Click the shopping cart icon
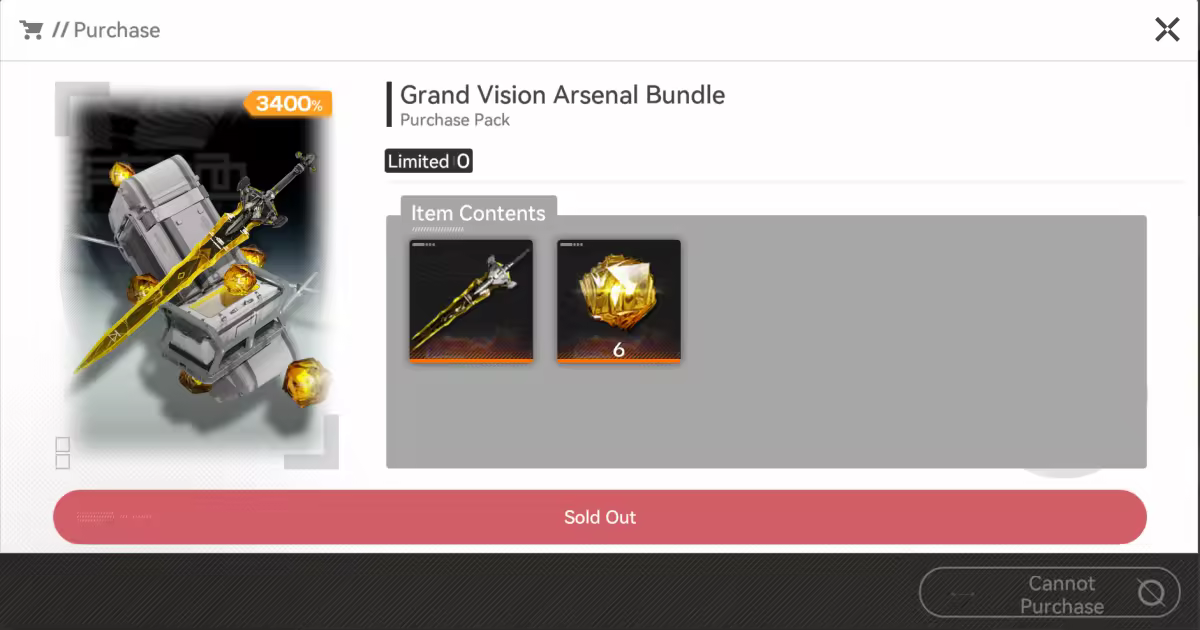Screen dimensions: 1200x630 [31, 30]
